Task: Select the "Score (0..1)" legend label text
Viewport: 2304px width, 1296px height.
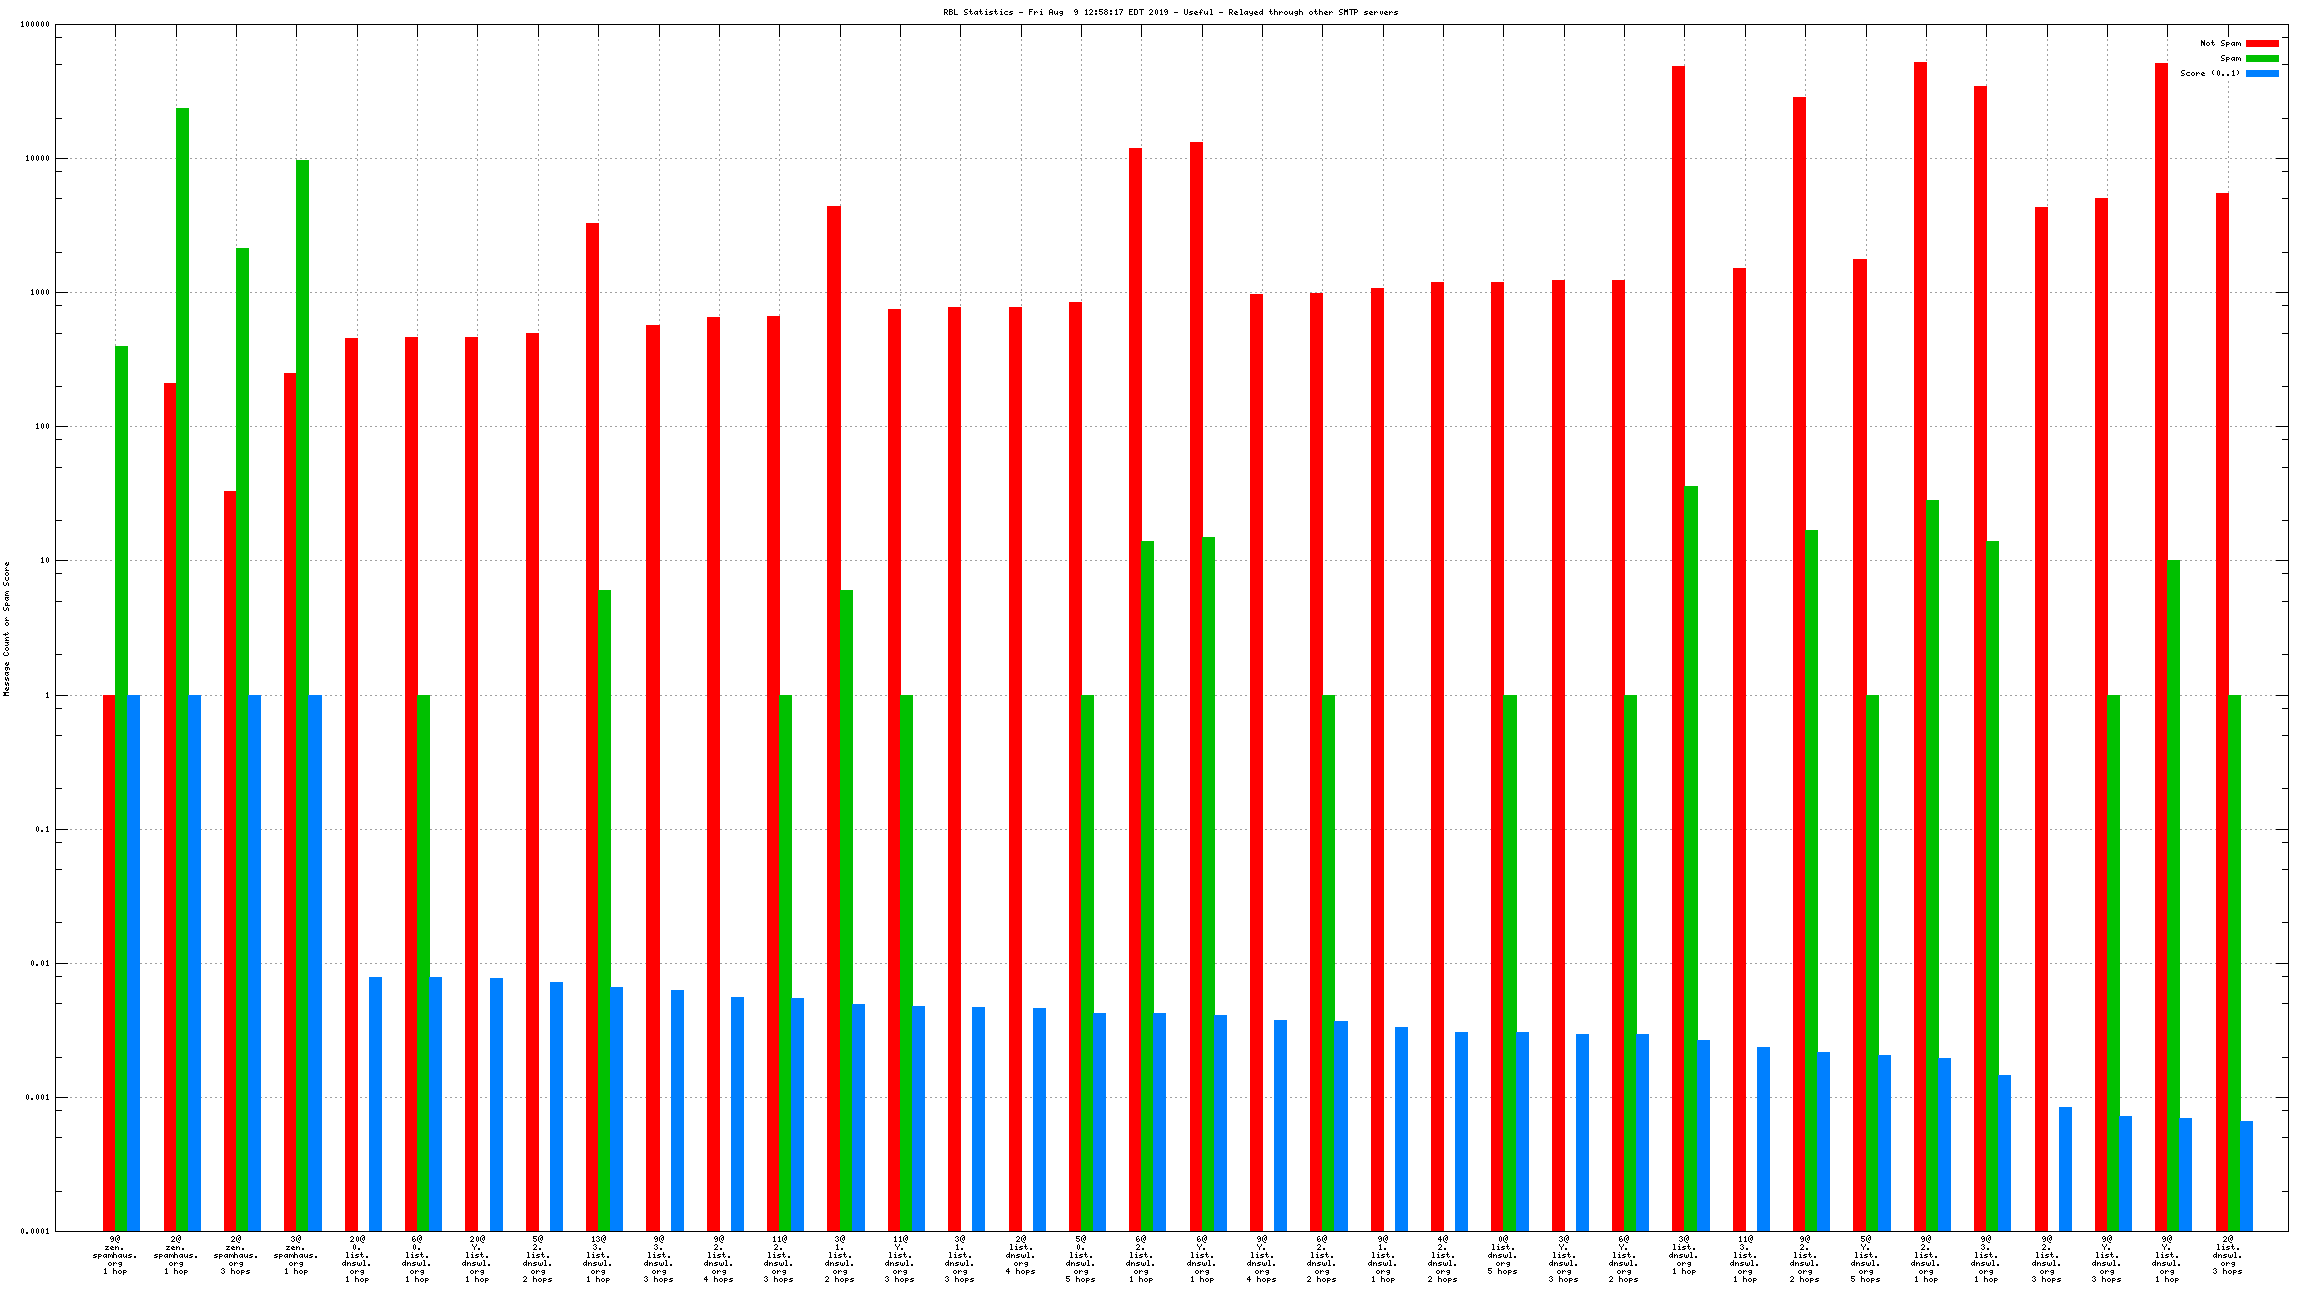Action: click(x=2210, y=73)
